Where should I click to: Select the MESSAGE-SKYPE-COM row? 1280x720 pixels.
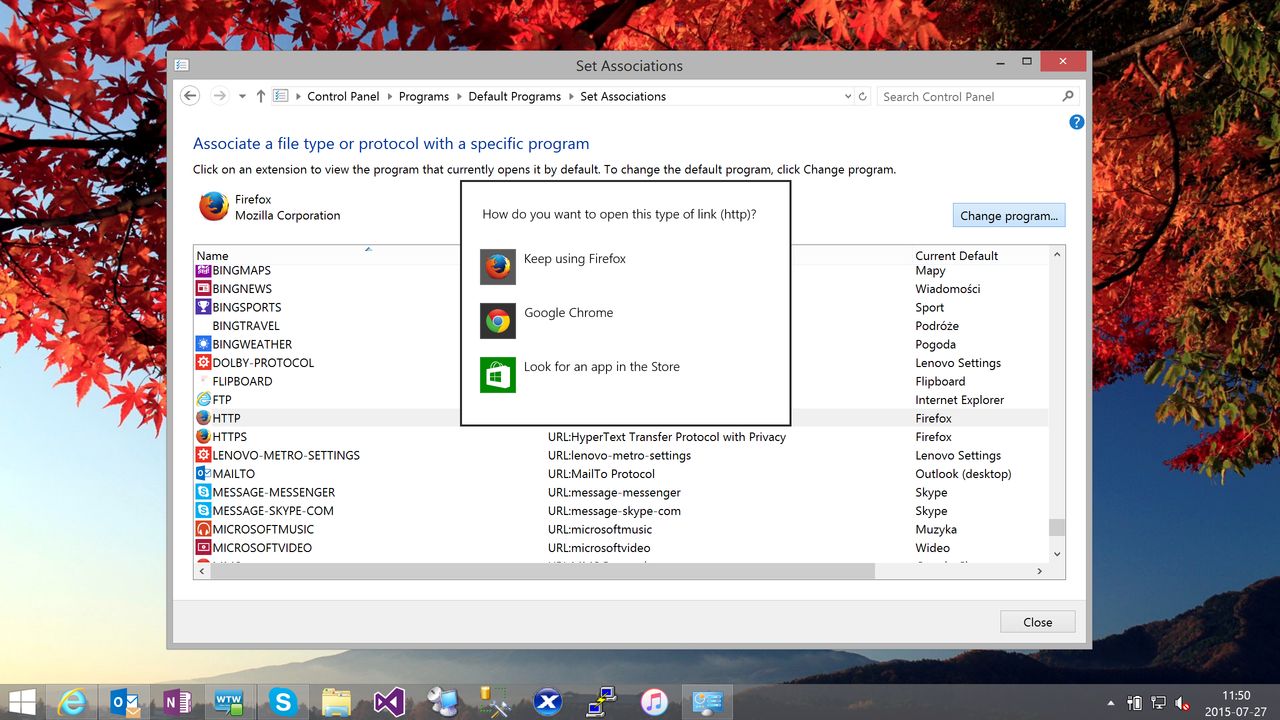click(x=621, y=511)
